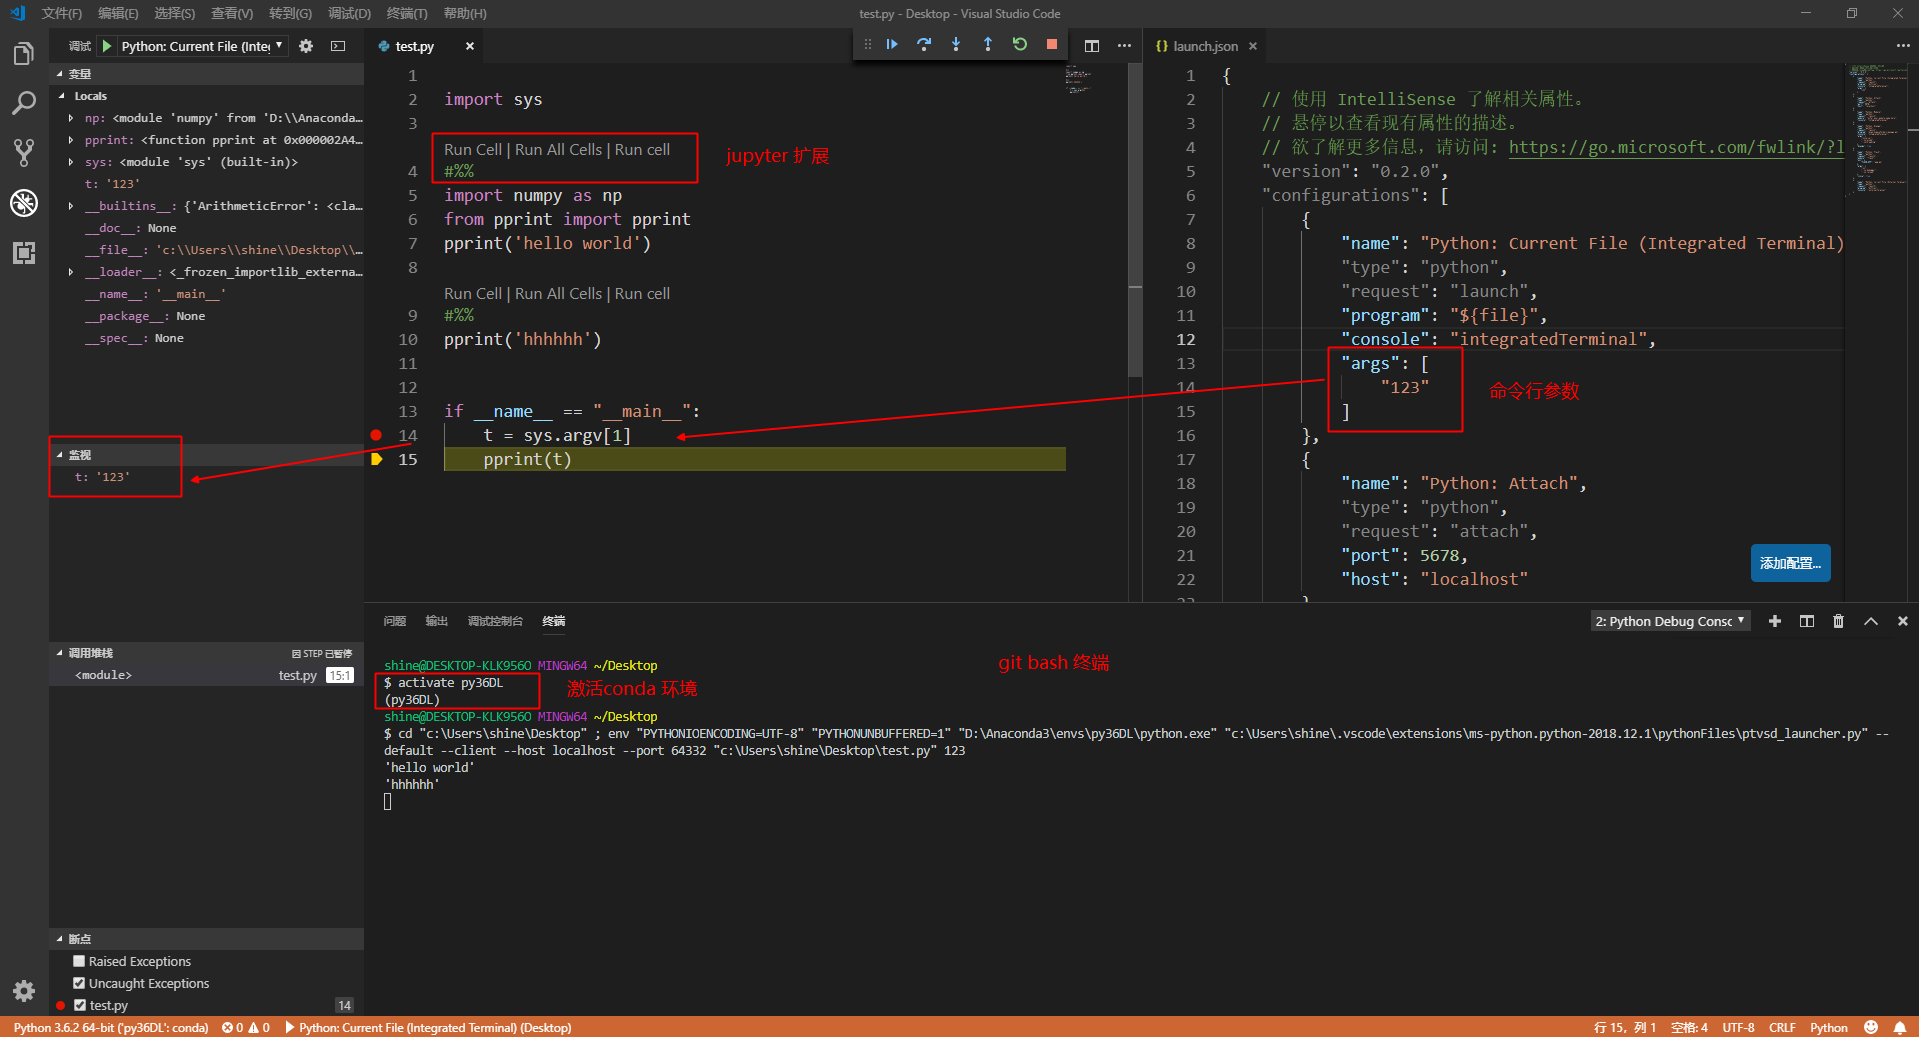1919x1037 pixels.
Task: Disable the Uncaught Exceptions breakpoint
Action: pyautogui.click(x=79, y=983)
